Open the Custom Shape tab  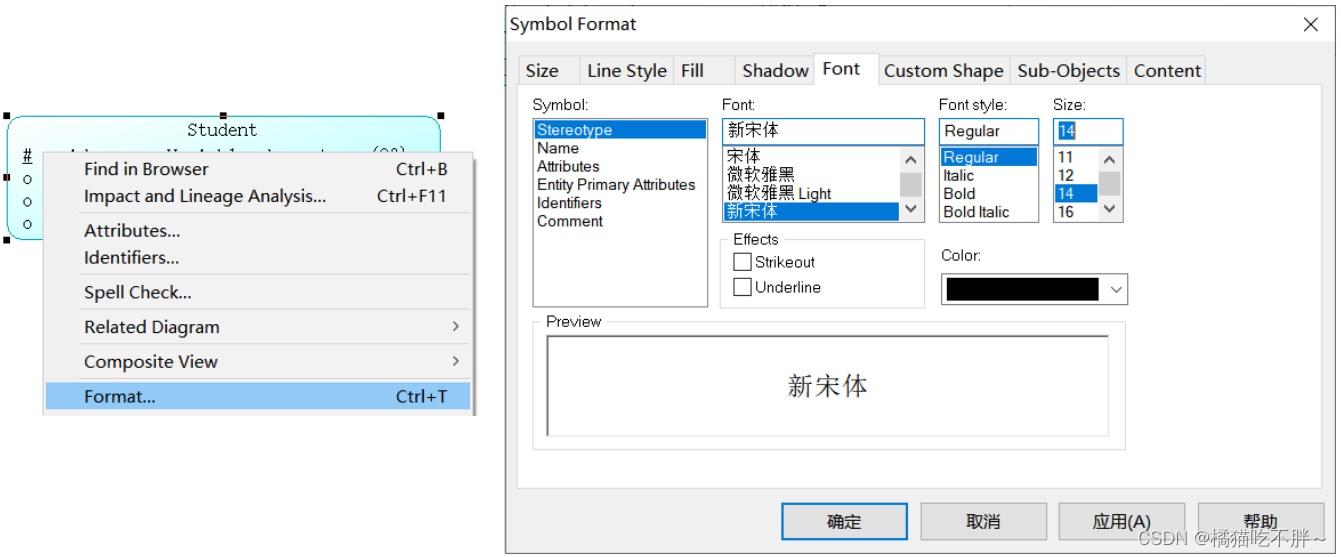943,71
